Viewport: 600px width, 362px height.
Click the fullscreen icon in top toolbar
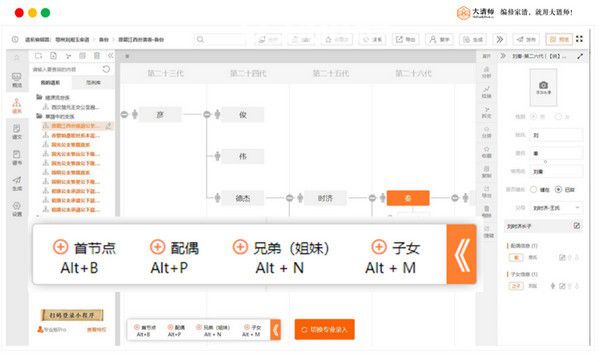coord(579,39)
